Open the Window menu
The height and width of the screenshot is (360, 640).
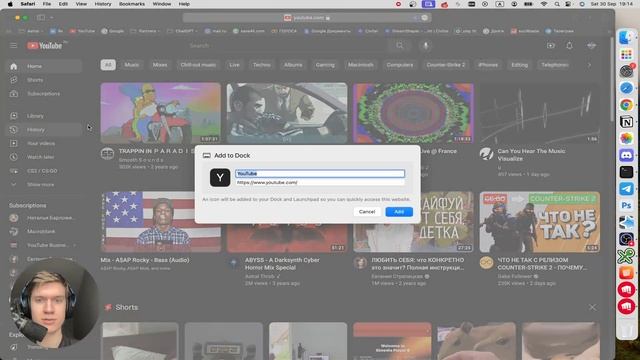click(162, 4)
